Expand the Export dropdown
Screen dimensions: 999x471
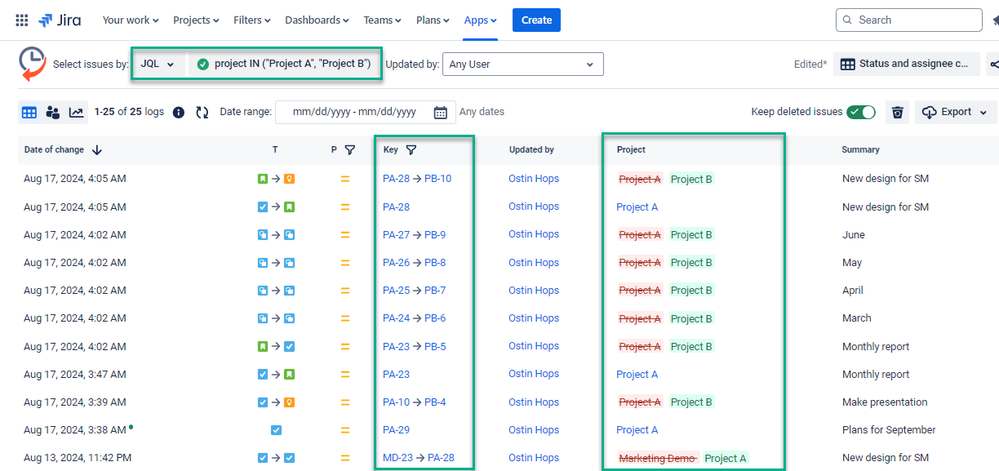956,112
